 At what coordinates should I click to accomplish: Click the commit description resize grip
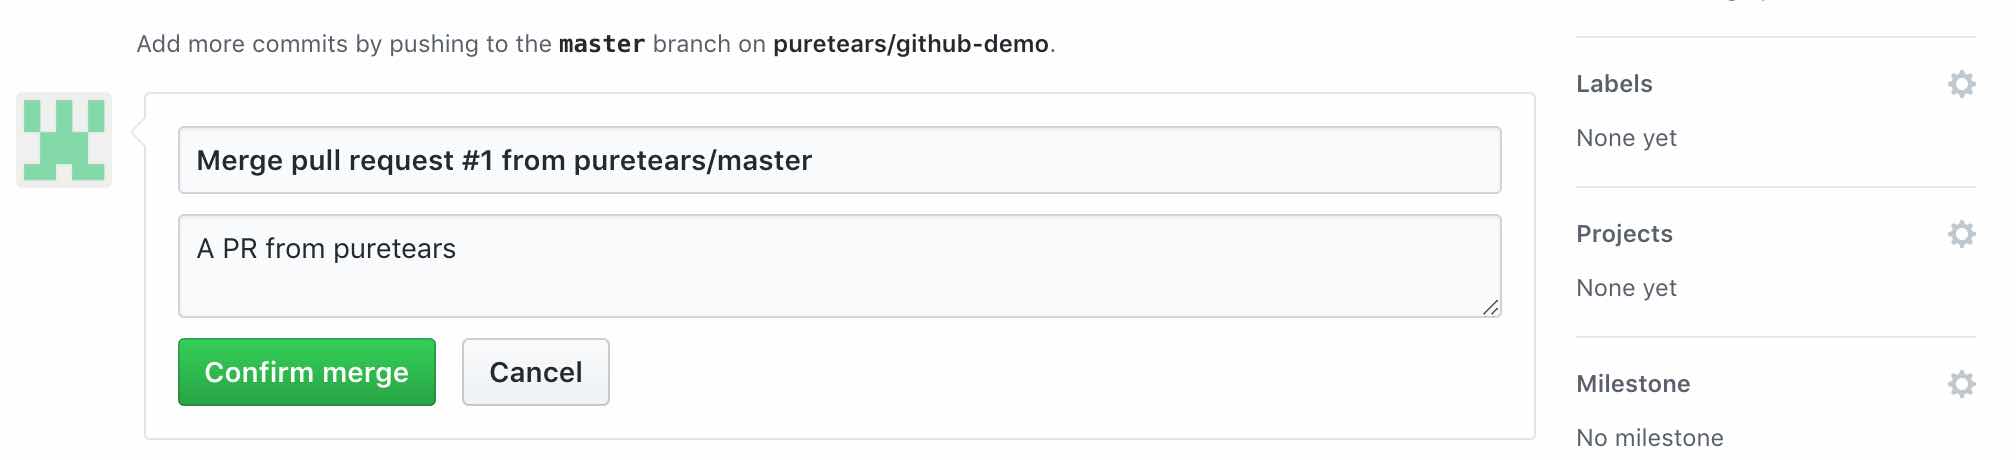point(1490,307)
